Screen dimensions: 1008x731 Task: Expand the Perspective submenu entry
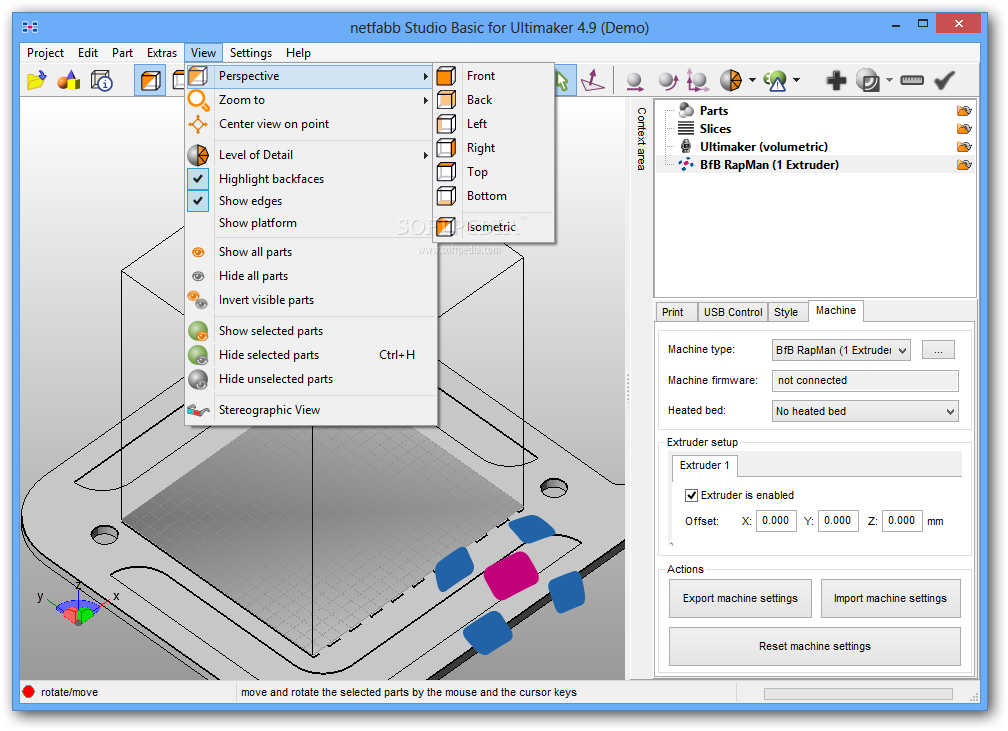[310, 76]
